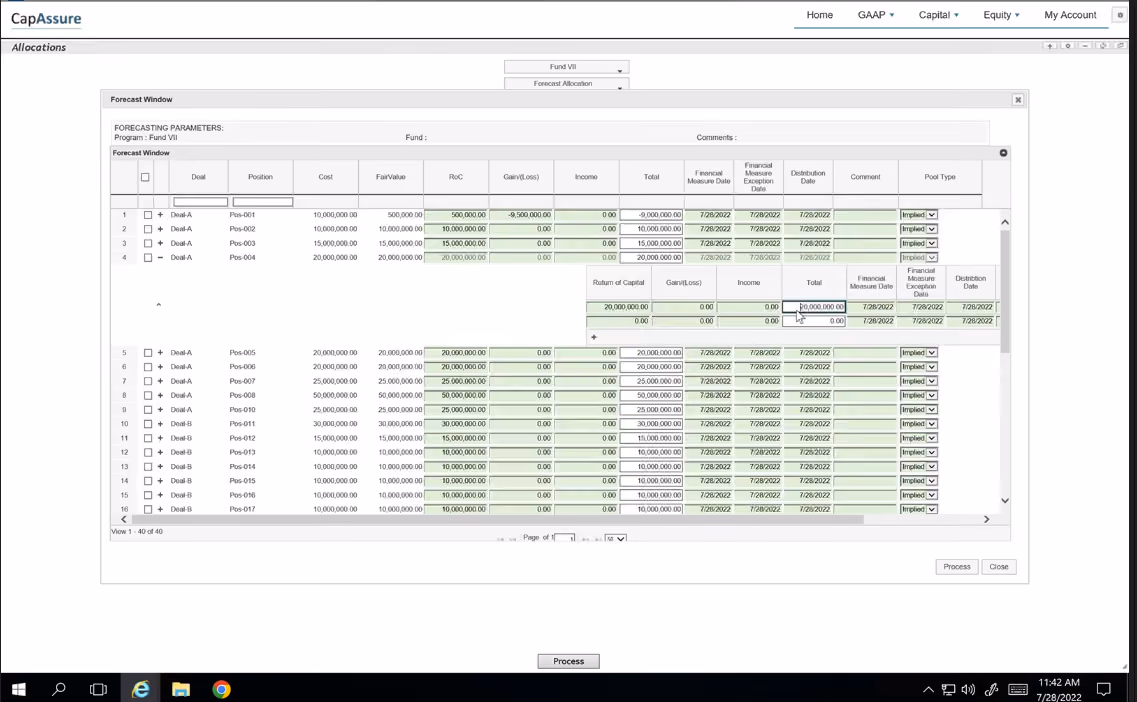The image size is (1137, 702).
Task: Sort by the Cost column header
Action: click(326, 177)
